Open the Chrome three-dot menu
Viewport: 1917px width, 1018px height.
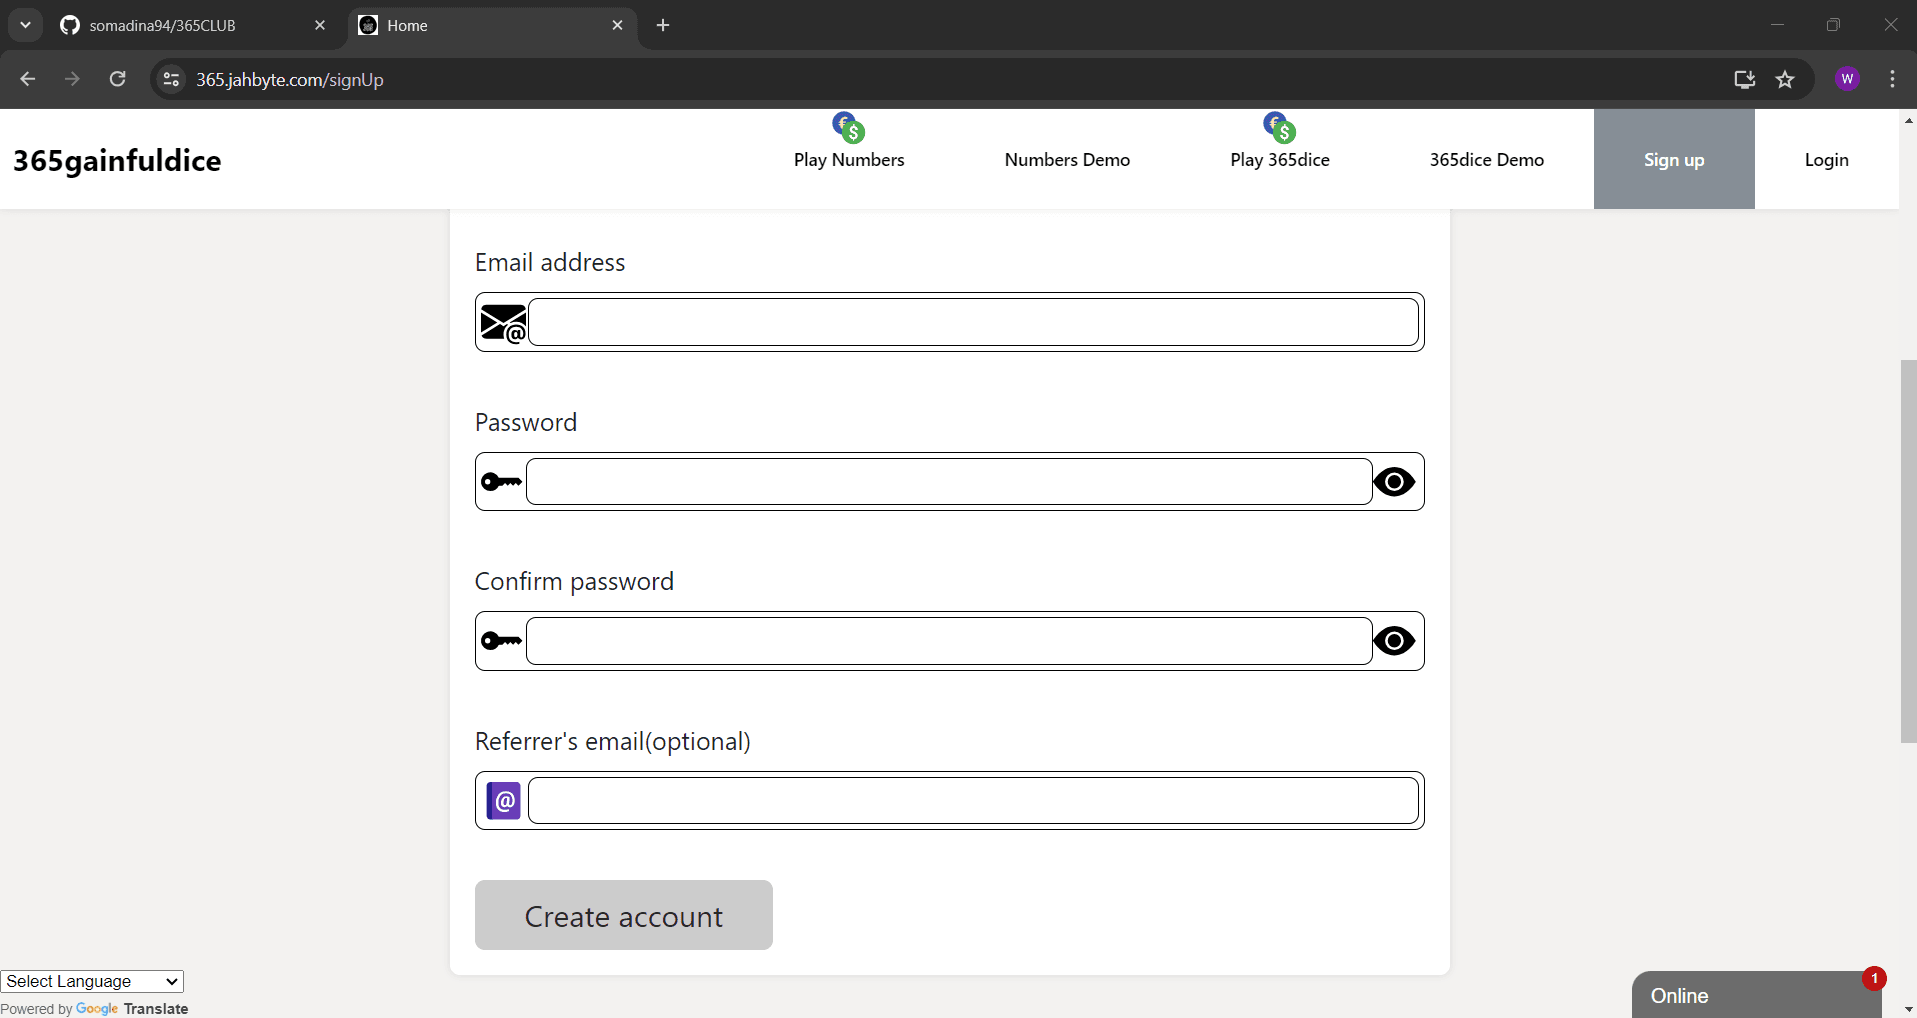pos(1892,79)
